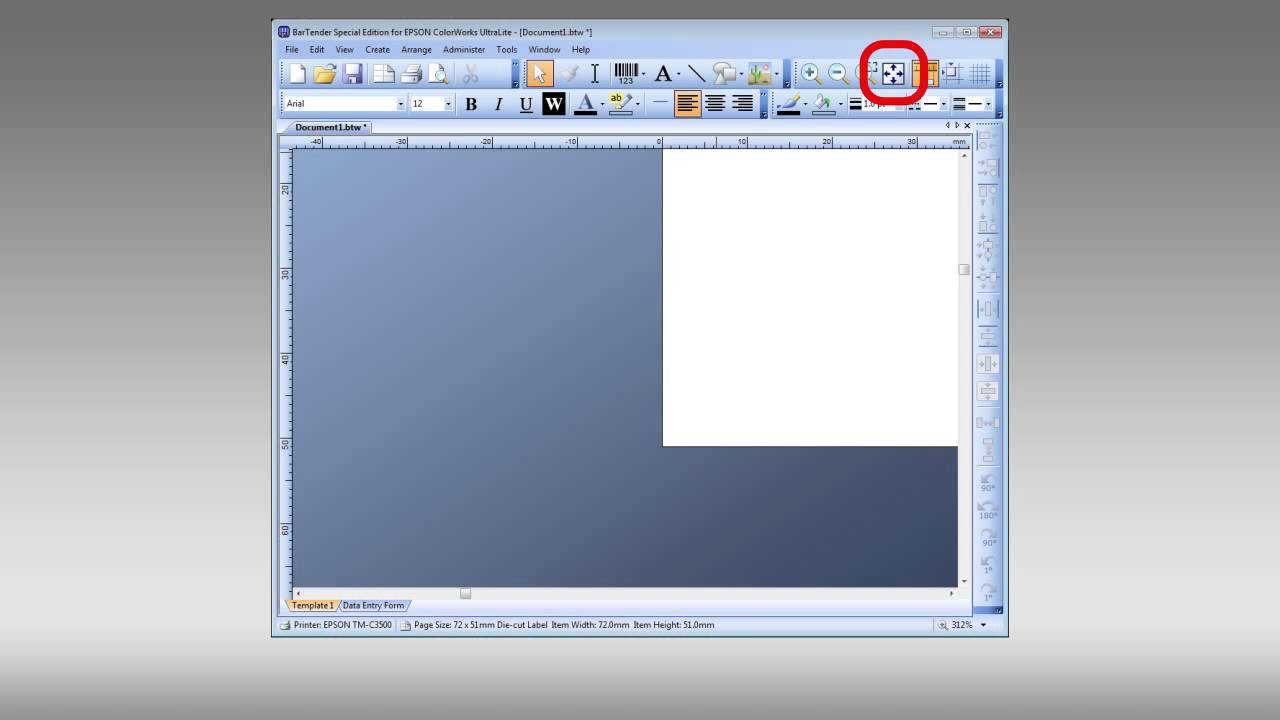This screenshot has height=720, width=1280.
Task: Toggle Italic formatting
Action: coord(498,103)
